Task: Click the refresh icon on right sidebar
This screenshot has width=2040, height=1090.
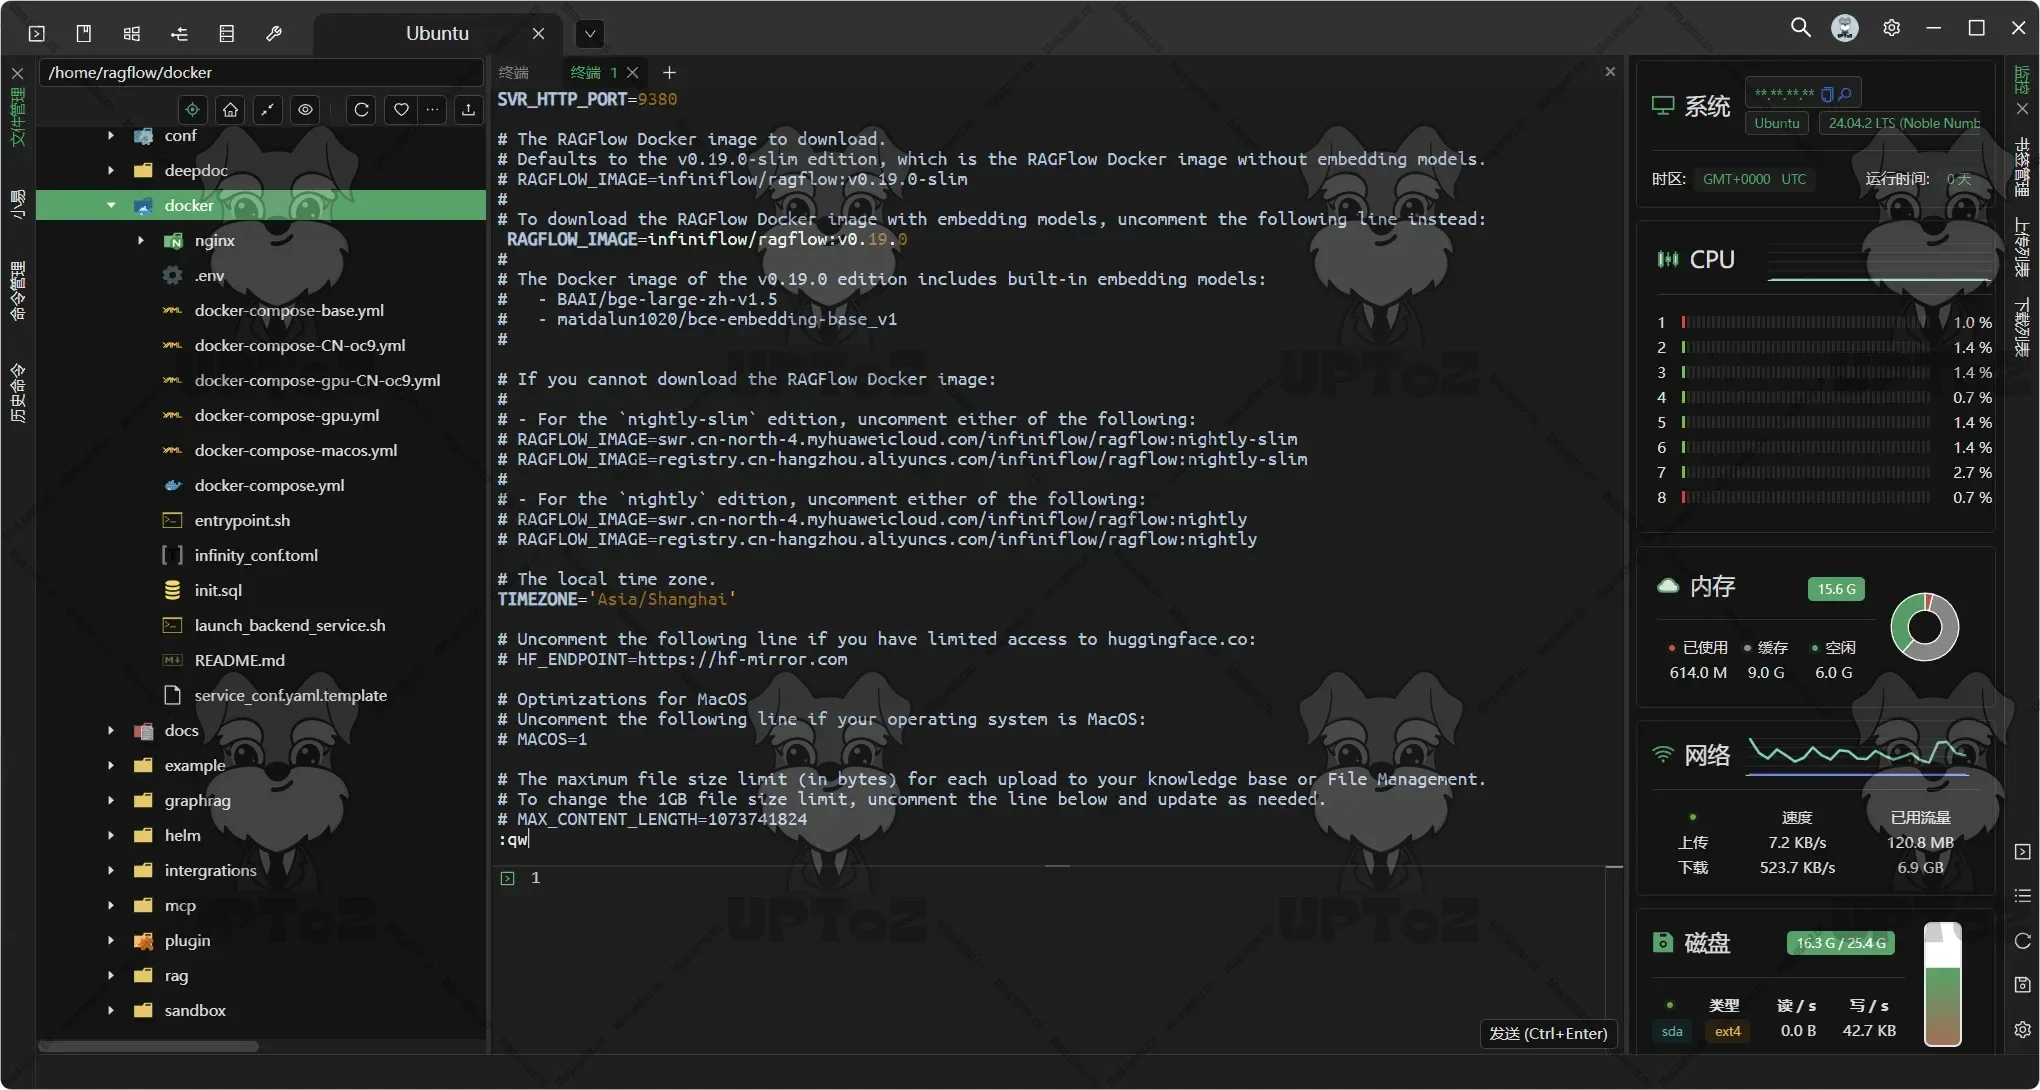Action: 2022,941
